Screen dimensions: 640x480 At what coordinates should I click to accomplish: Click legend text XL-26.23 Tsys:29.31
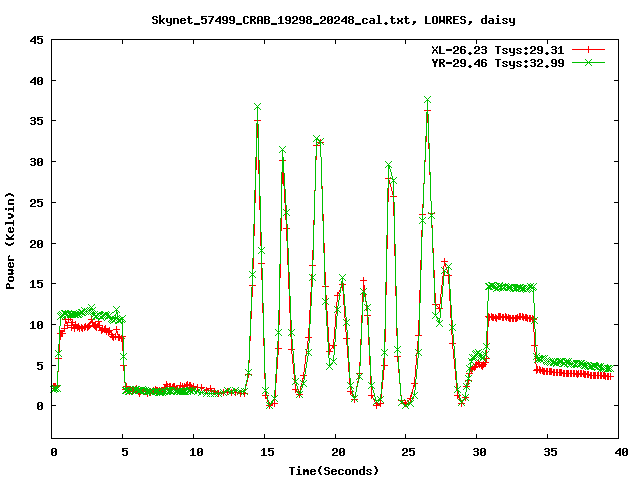pyautogui.click(x=498, y=50)
